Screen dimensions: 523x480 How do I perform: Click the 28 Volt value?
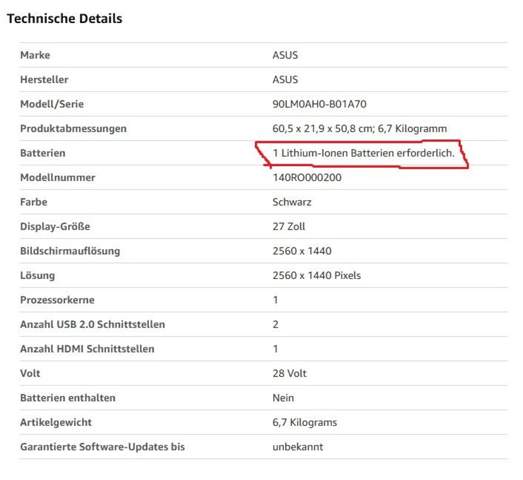pyautogui.click(x=289, y=373)
